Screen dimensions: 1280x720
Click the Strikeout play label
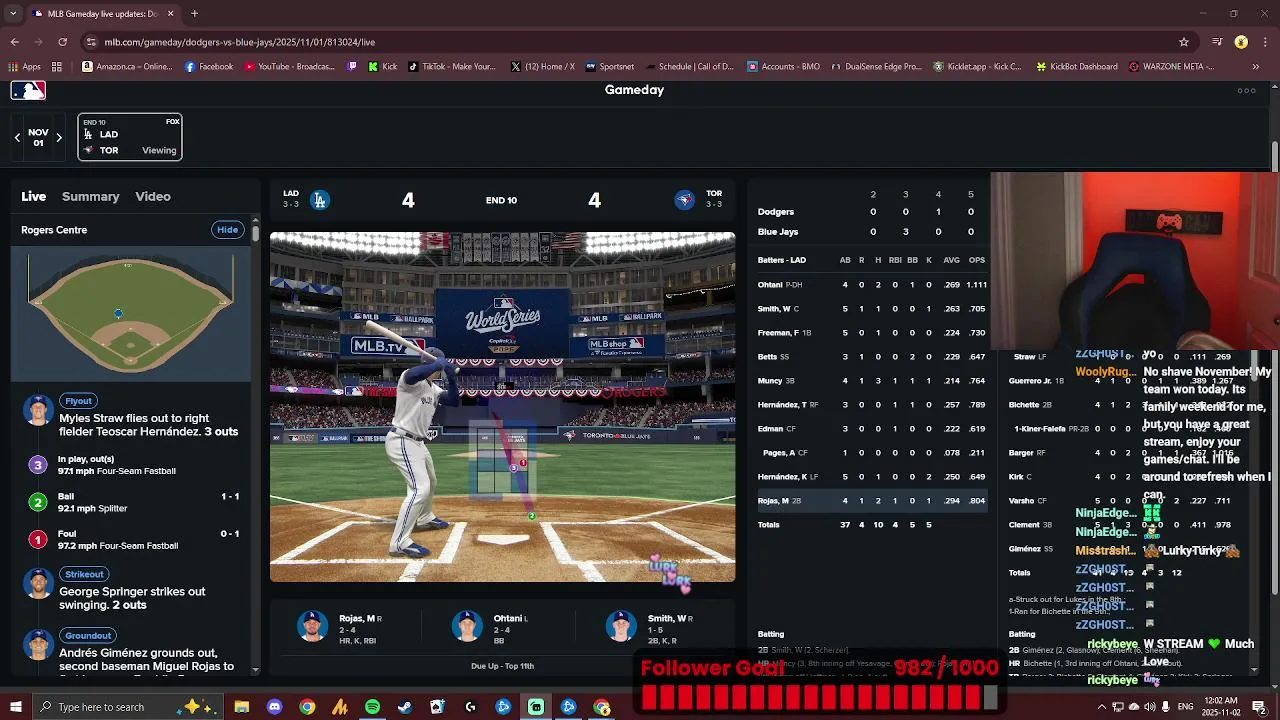[x=84, y=574]
